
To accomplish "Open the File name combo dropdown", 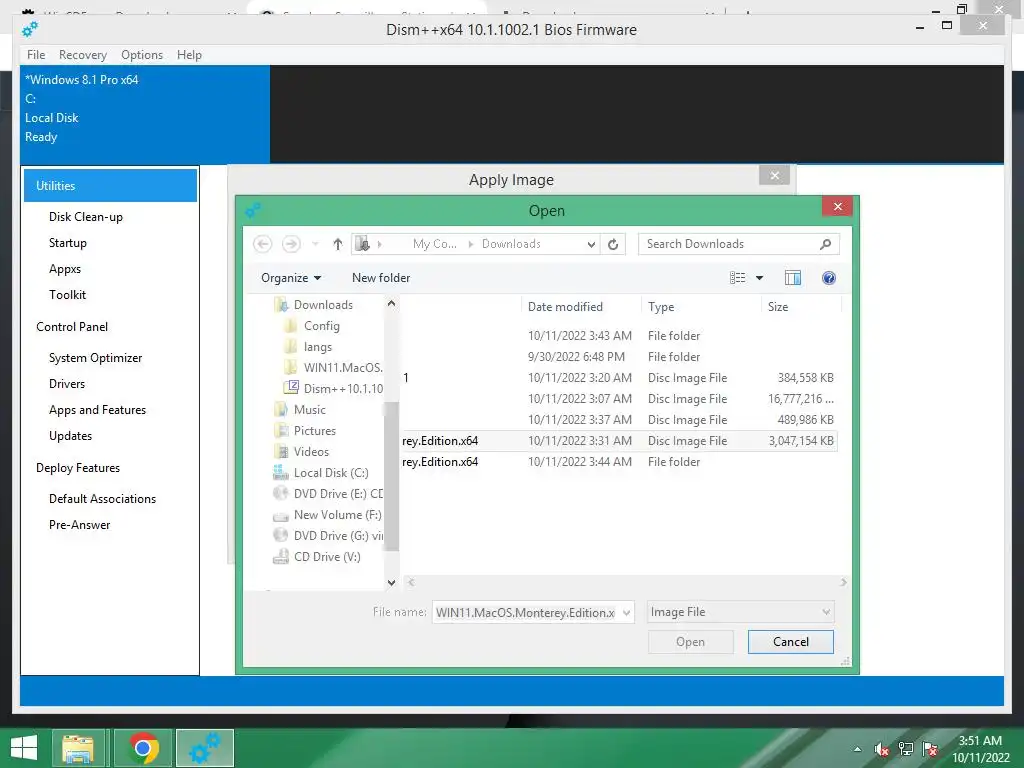I will point(626,613).
